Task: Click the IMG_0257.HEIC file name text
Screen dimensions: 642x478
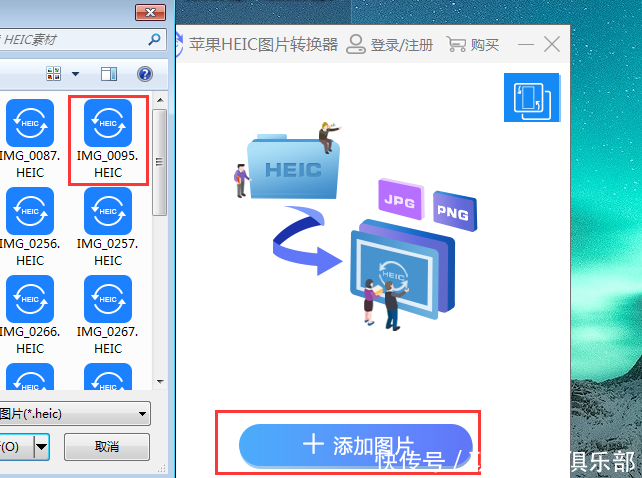Action: click(x=108, y=252)
